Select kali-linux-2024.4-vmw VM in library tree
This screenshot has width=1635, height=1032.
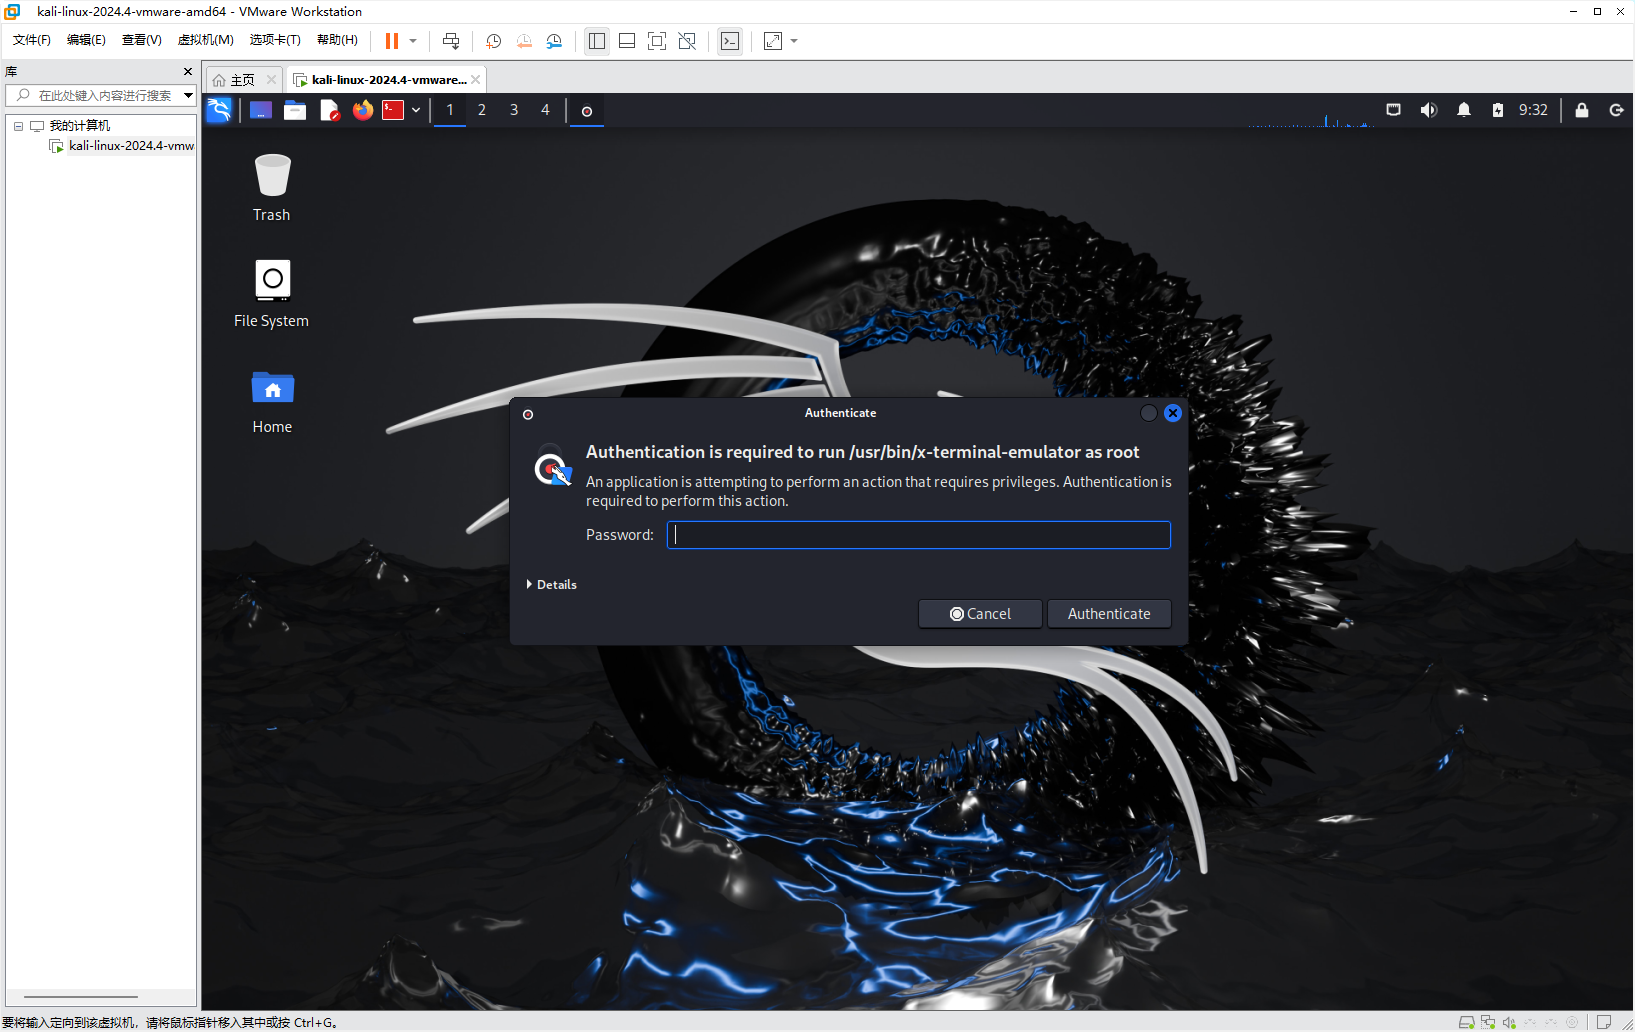[131, 146]
